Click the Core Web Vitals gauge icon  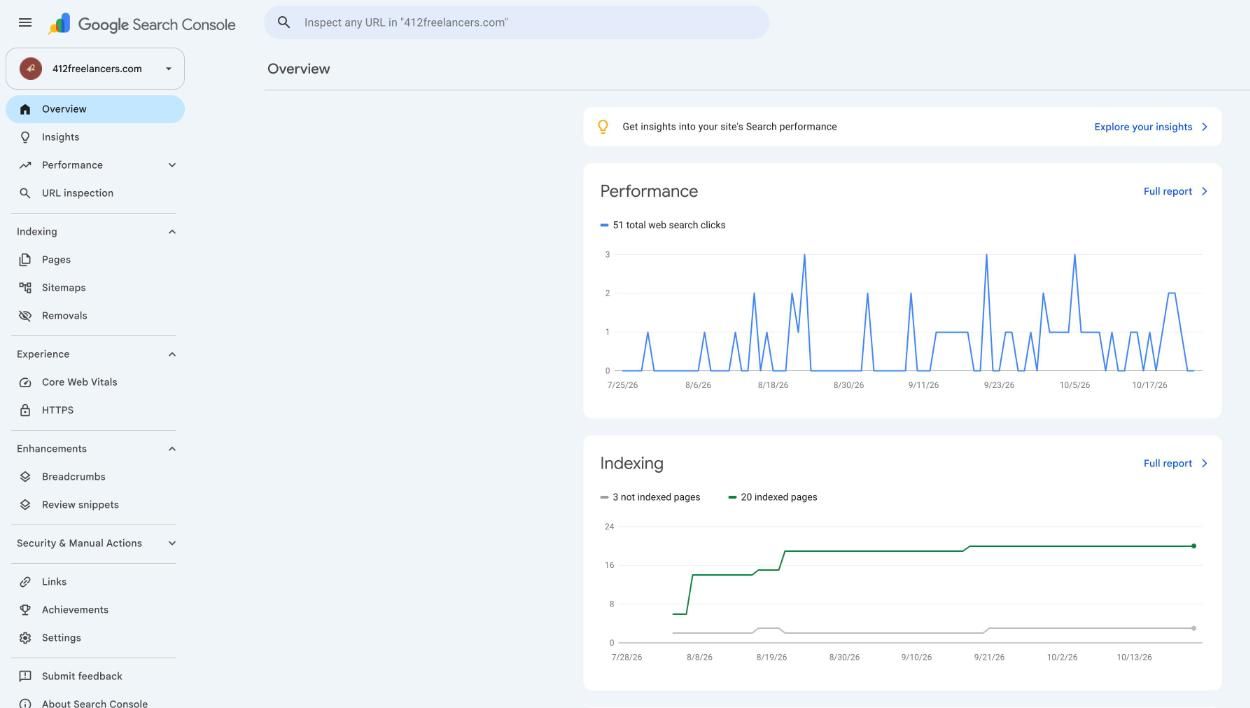[25, 382]
